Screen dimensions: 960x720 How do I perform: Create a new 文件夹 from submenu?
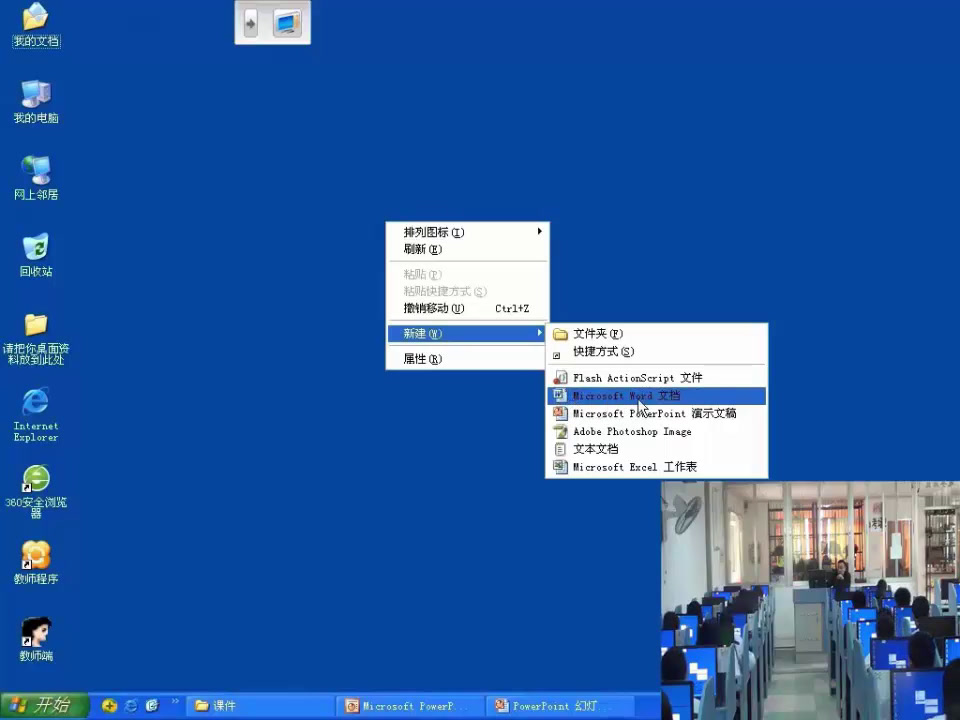pyautogui.click(x=656, y=334)
